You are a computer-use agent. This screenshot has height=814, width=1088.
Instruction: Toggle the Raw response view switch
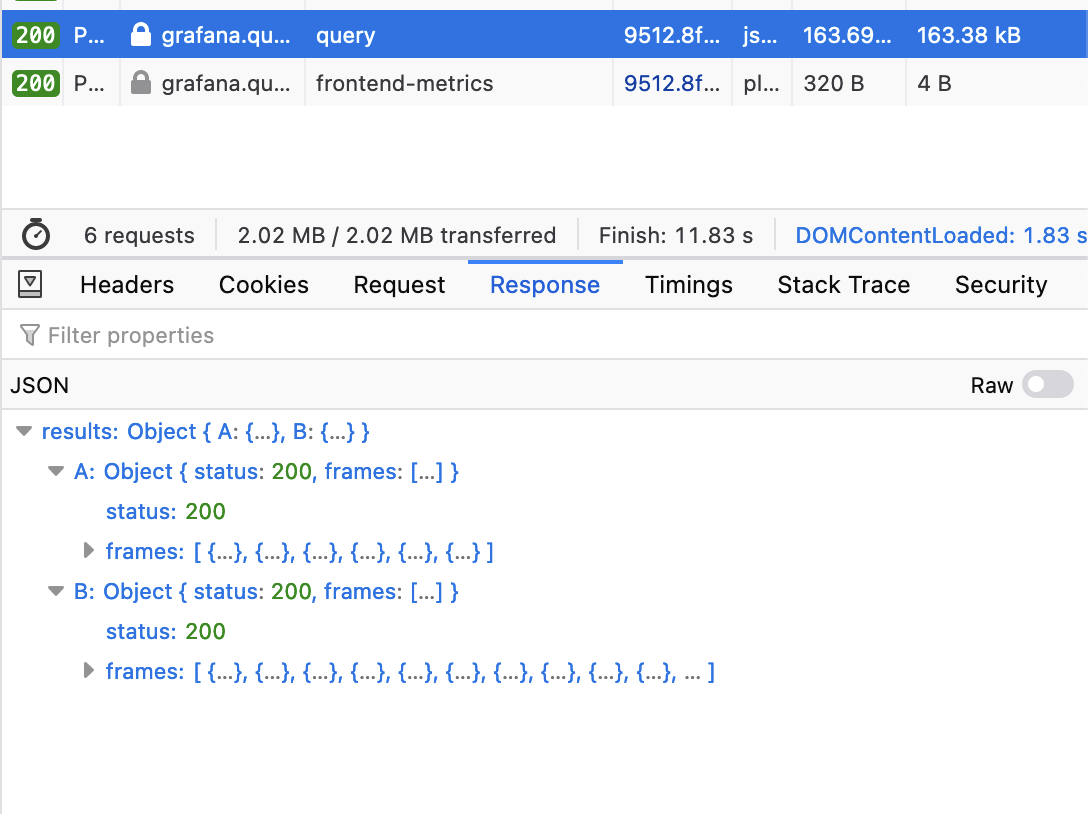[1047, 385]
